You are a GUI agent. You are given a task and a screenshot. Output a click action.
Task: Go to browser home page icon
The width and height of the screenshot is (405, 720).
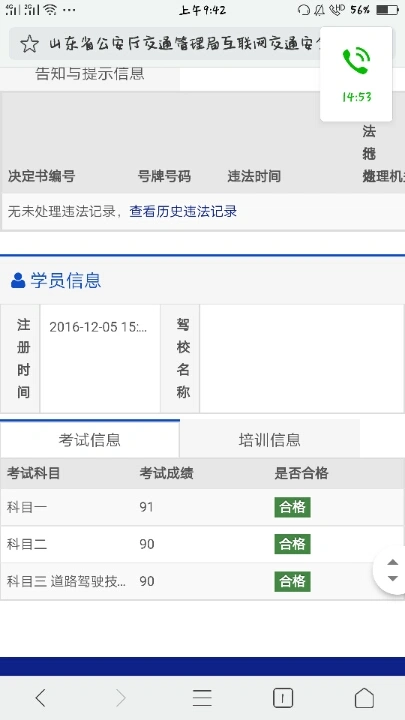click(x=364, y=698)
